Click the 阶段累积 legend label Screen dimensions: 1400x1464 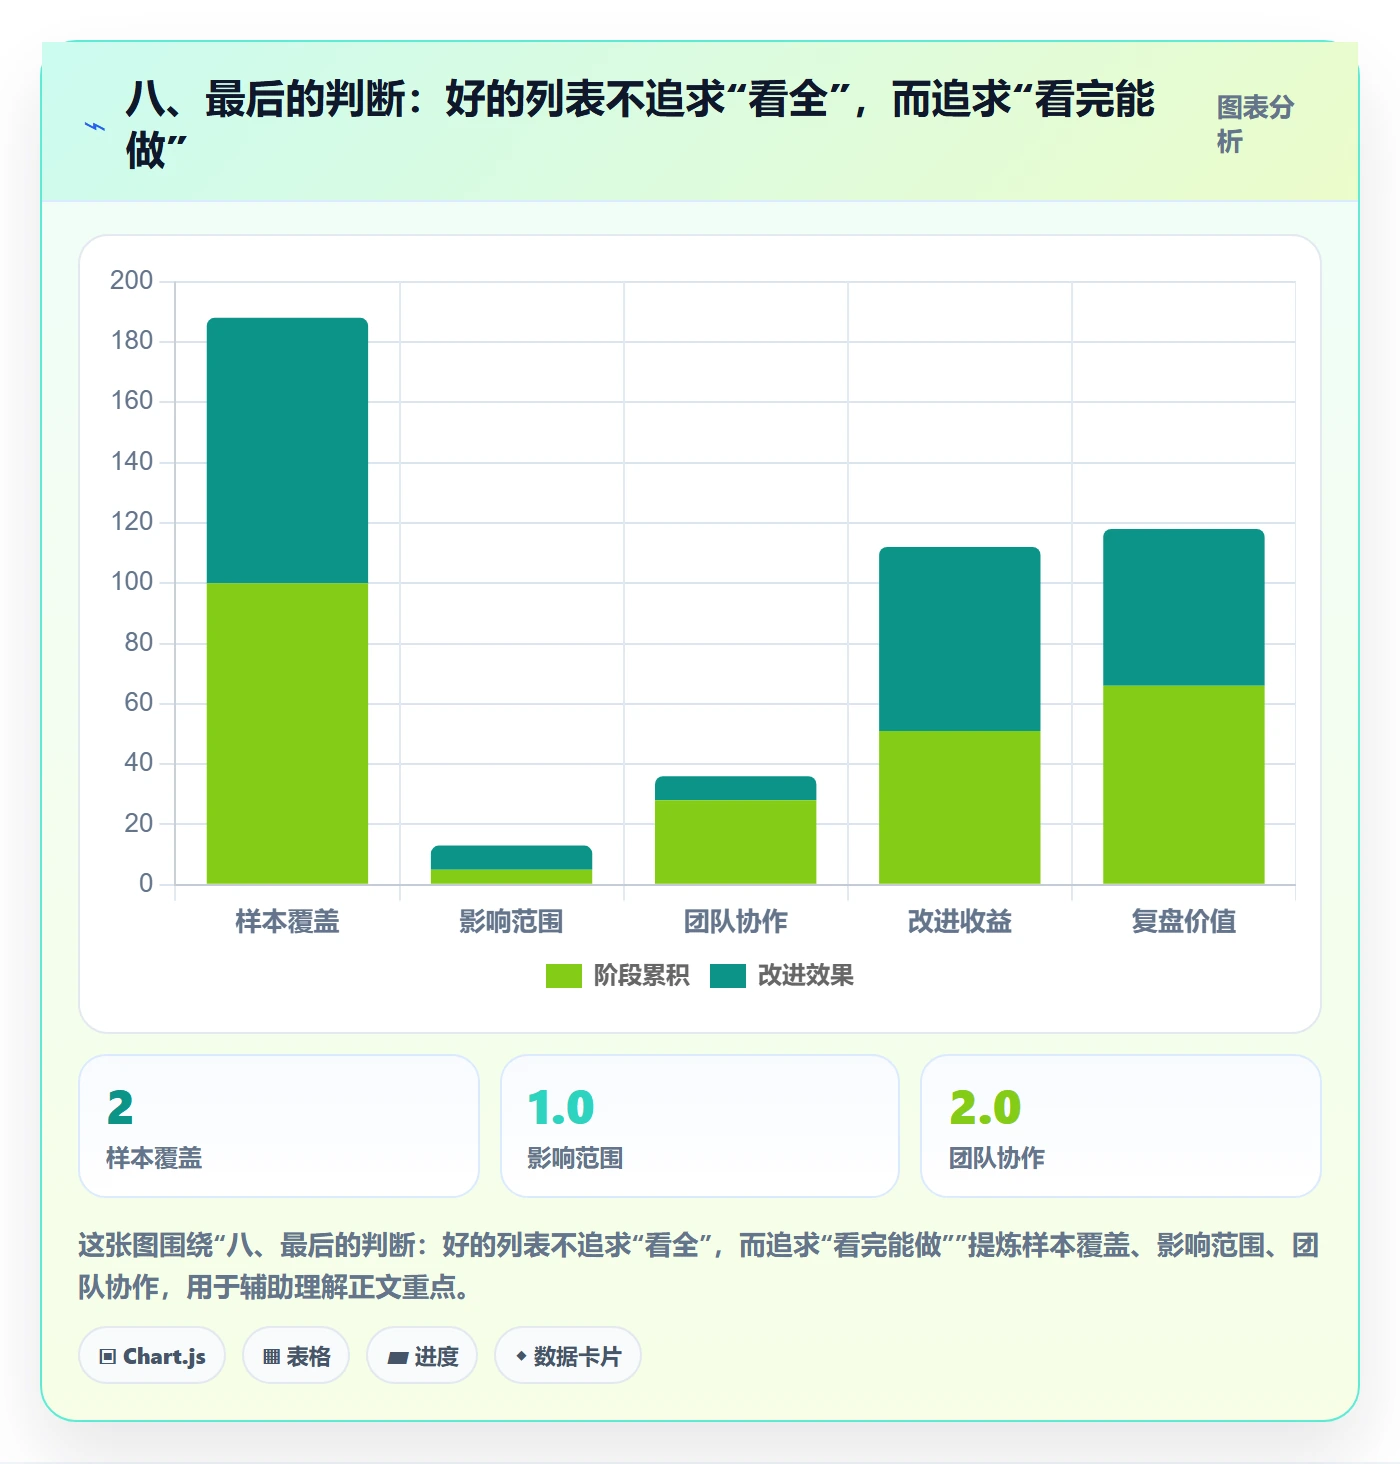tap(641, 976)
